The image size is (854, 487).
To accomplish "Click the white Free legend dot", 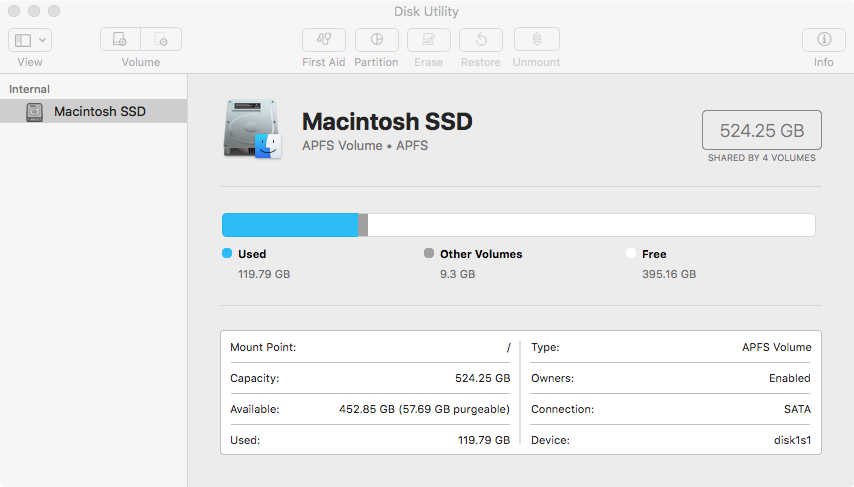I will [x=631, y=253].
